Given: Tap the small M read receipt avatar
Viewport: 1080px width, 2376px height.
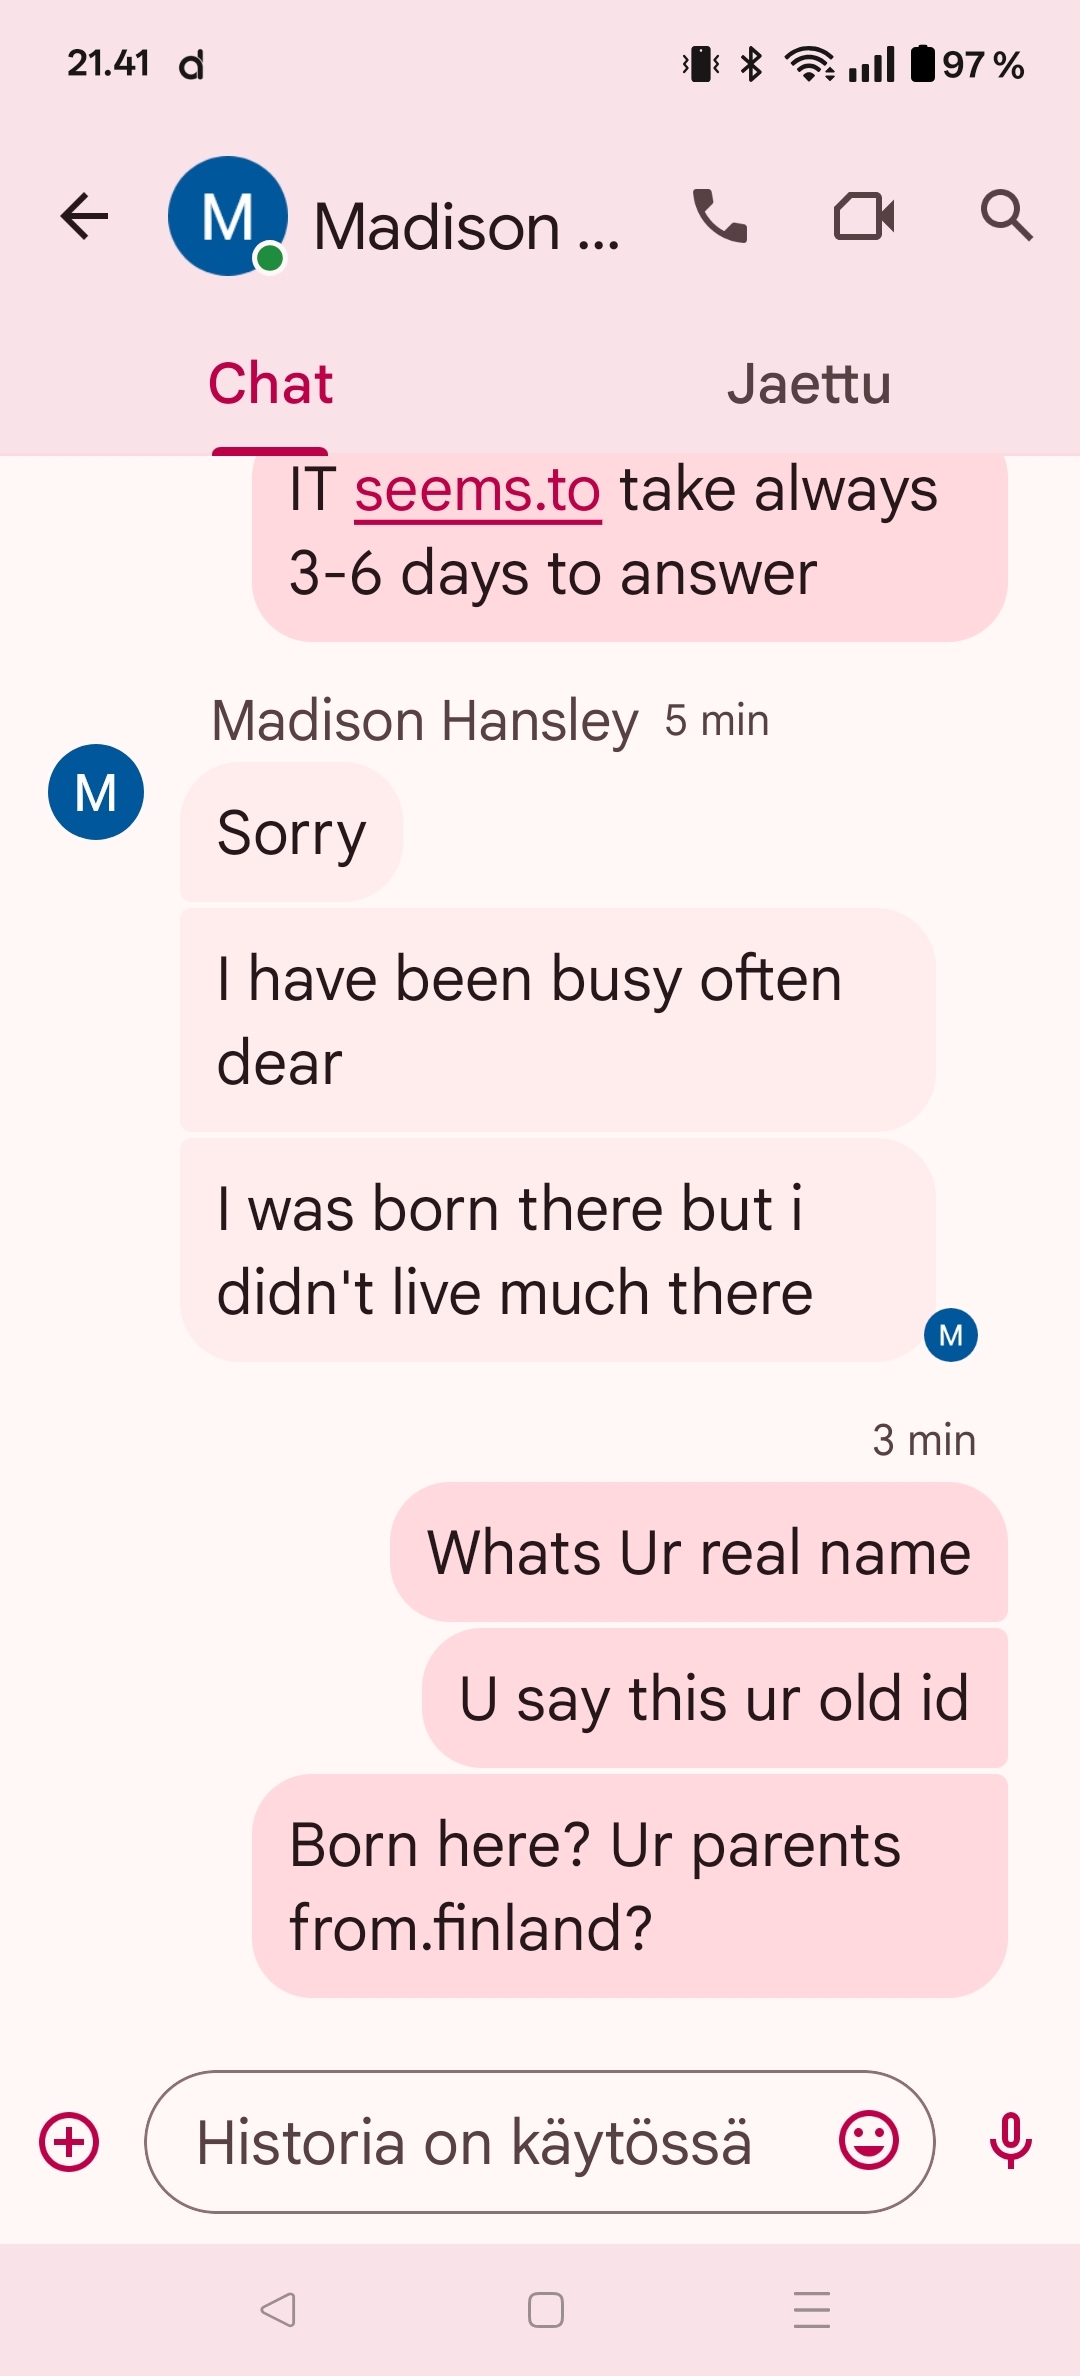Looking at the screenshot, I should coord(951,1335).
